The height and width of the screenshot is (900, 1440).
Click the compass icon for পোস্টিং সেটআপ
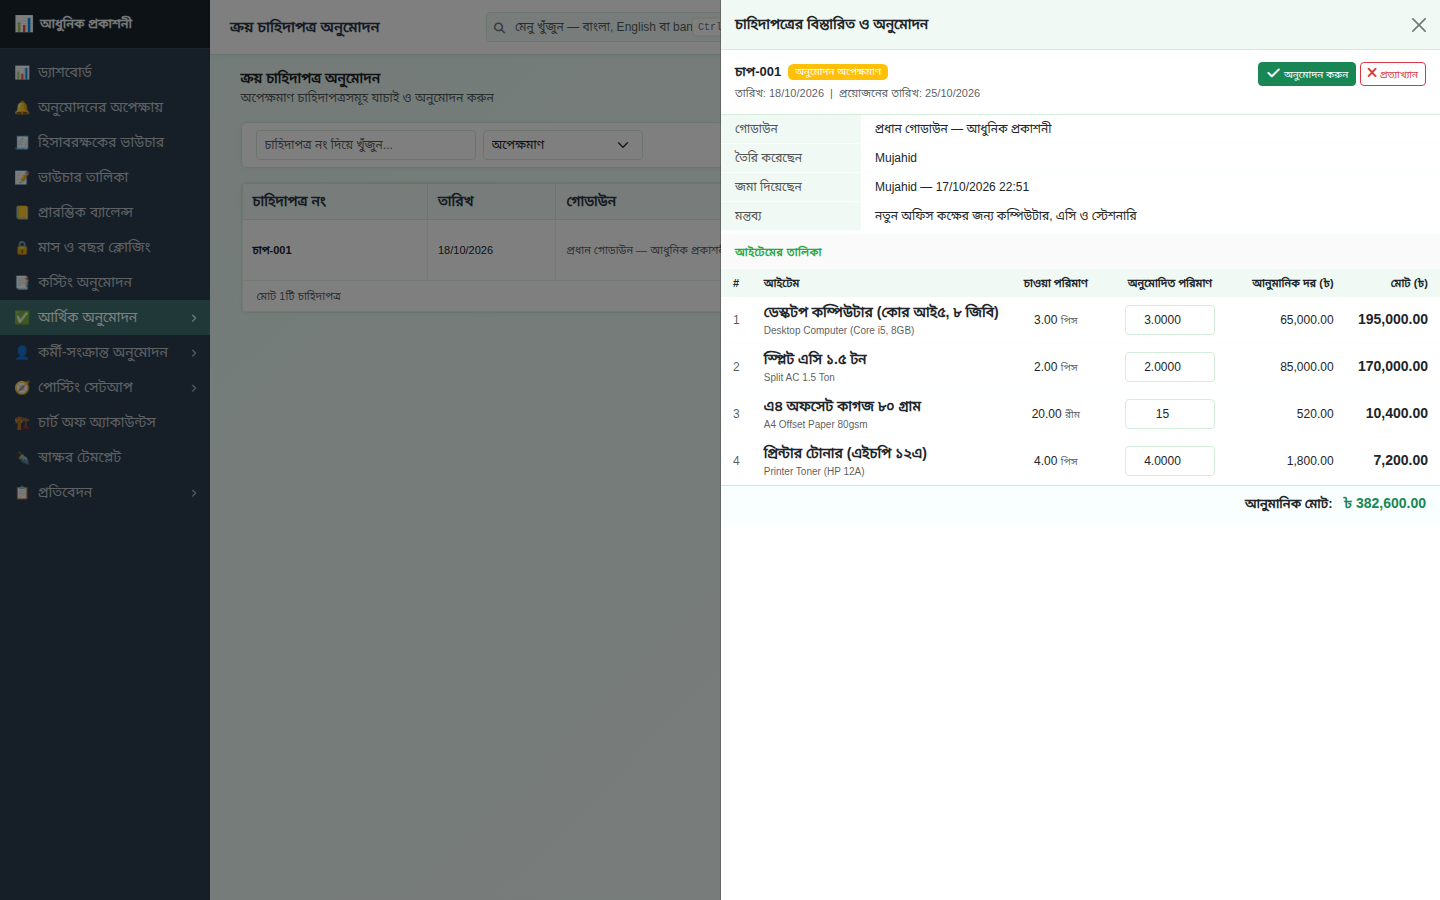[22, 387]
